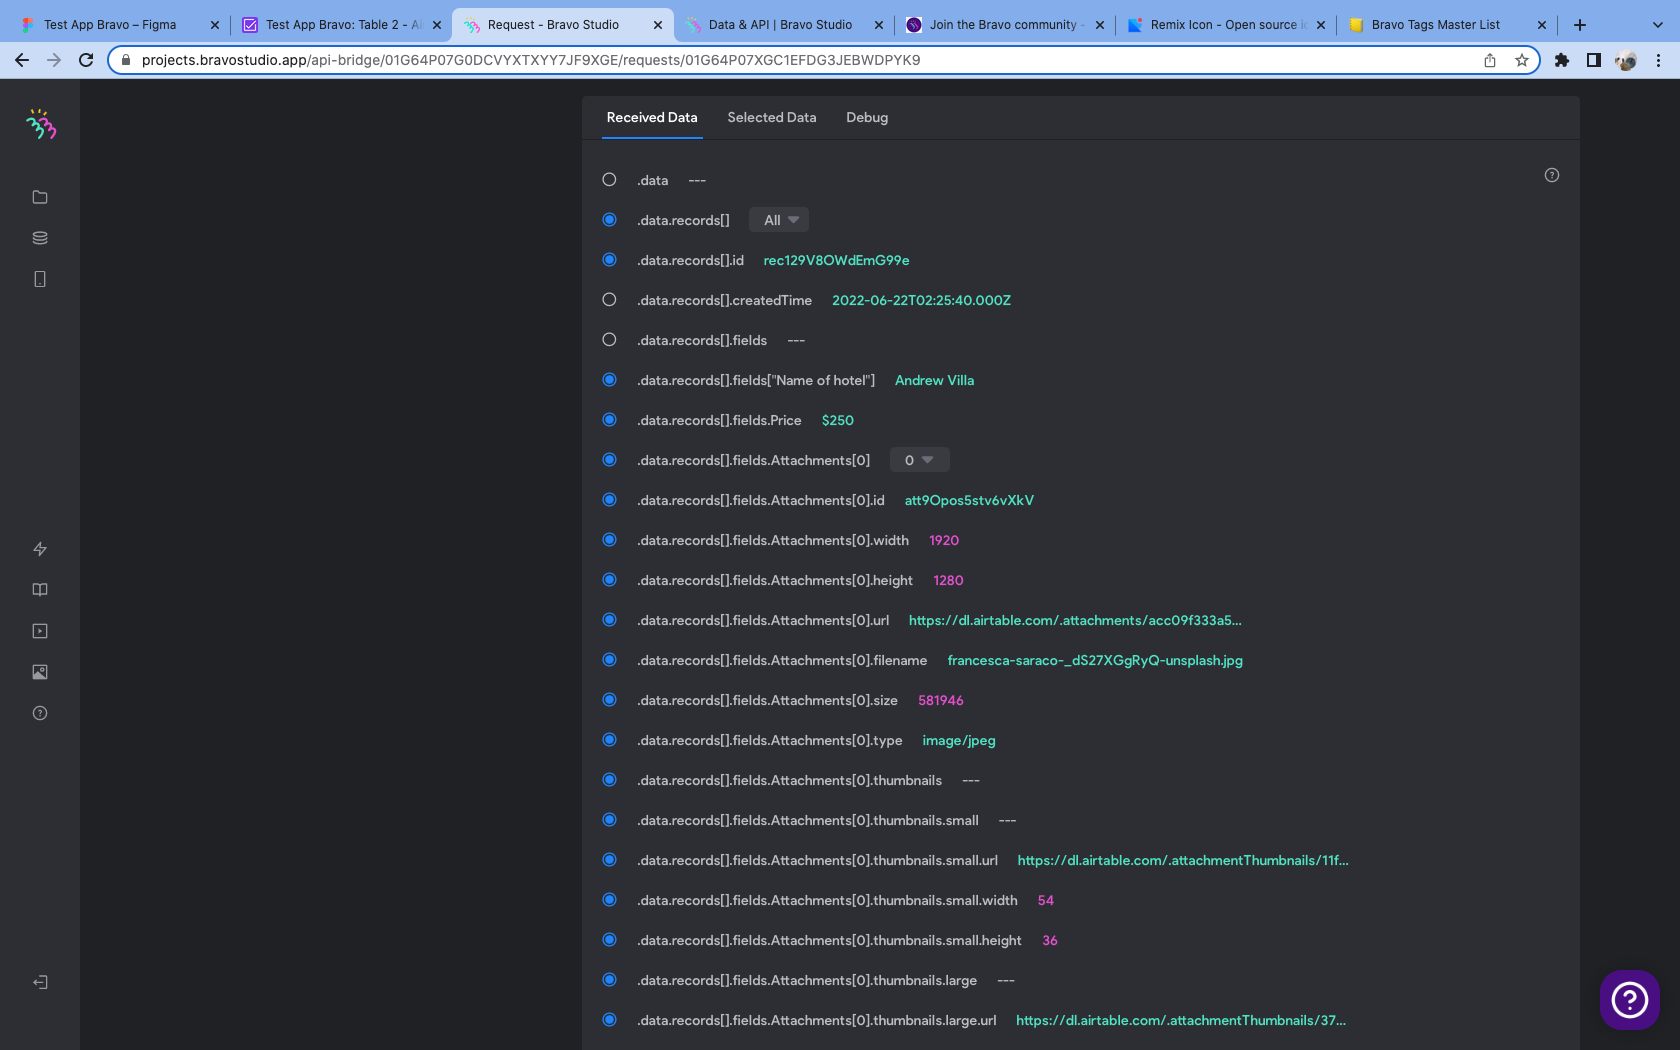Switch to the Debug tab
This screenshot has height=1050, width=1680.
867,117
